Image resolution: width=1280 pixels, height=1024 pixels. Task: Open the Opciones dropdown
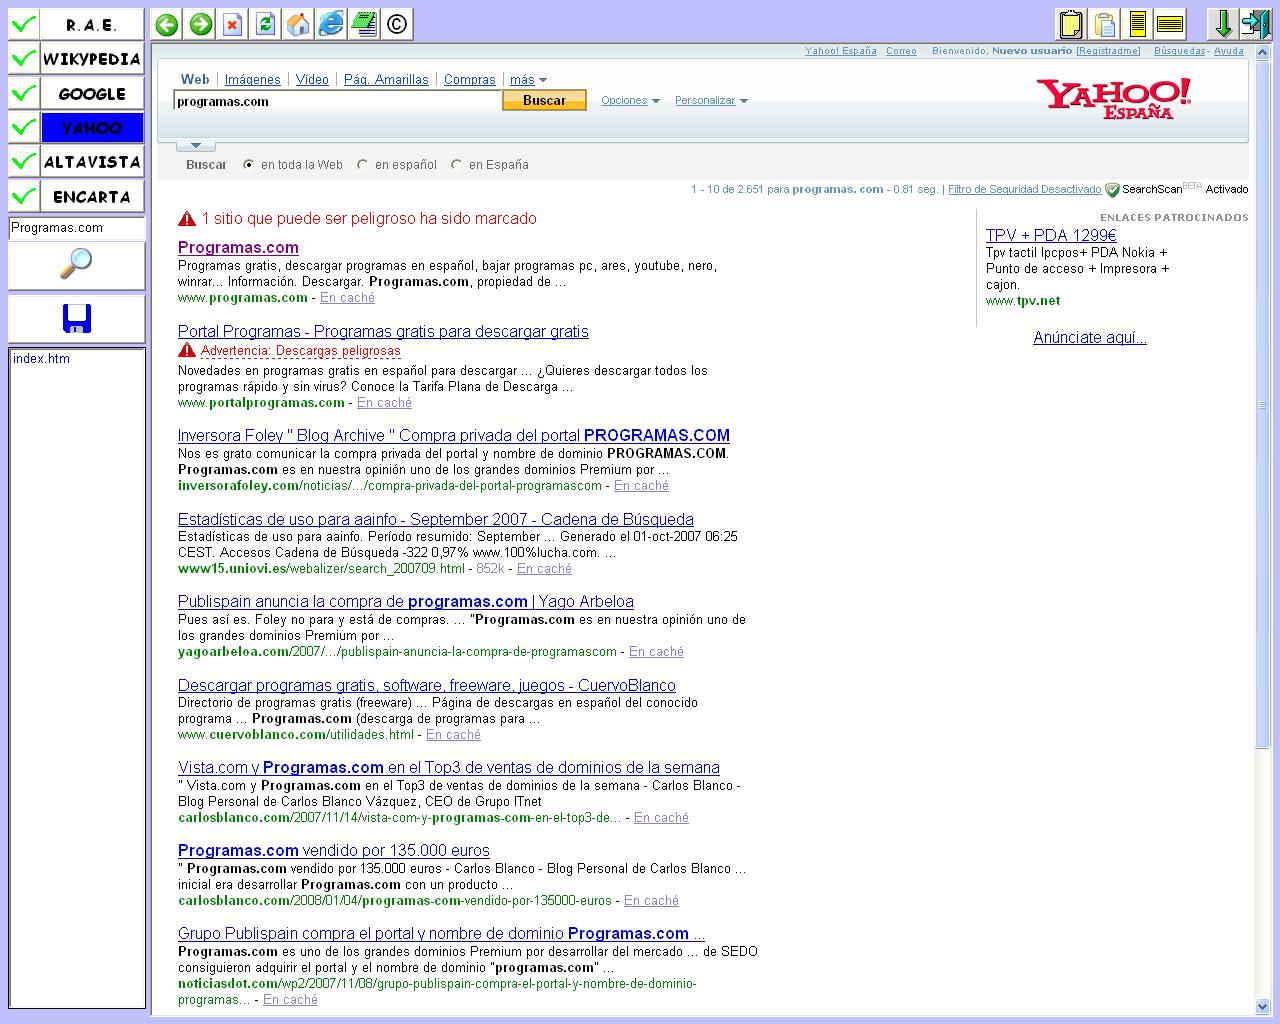click(630, 100)
